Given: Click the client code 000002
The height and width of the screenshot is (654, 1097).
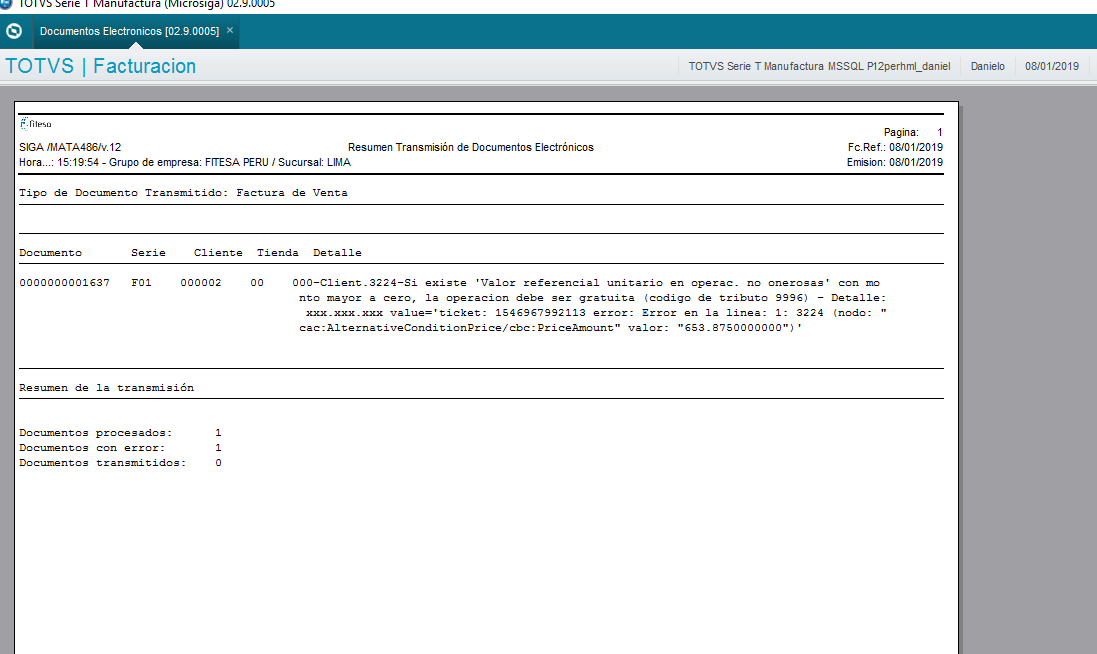Looking at the screenshot, I should click(201, 283).
